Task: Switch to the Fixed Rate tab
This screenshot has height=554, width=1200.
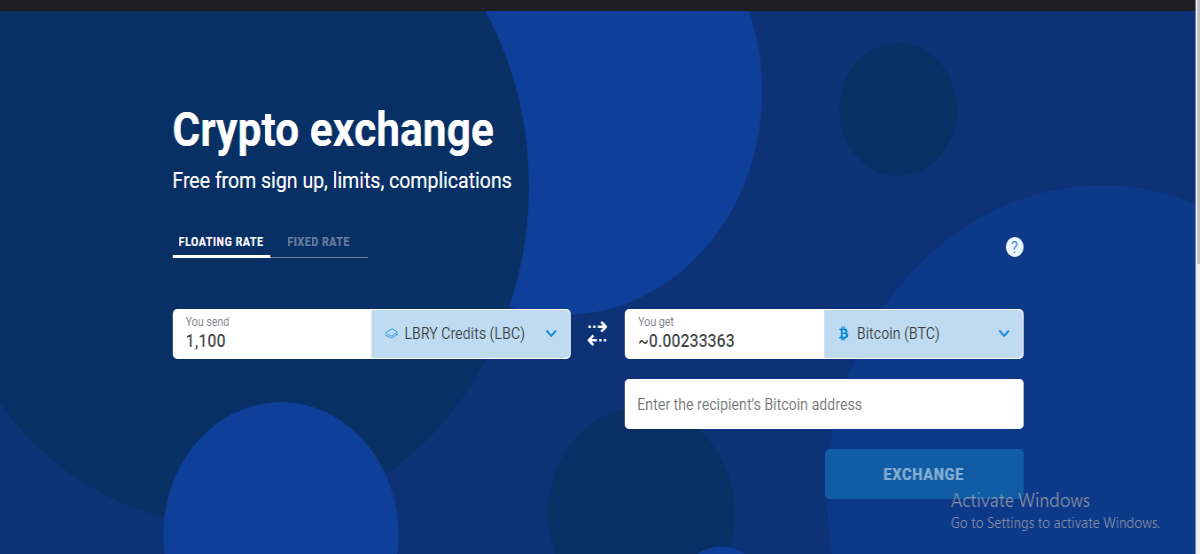Action: [x=319, y=242]
